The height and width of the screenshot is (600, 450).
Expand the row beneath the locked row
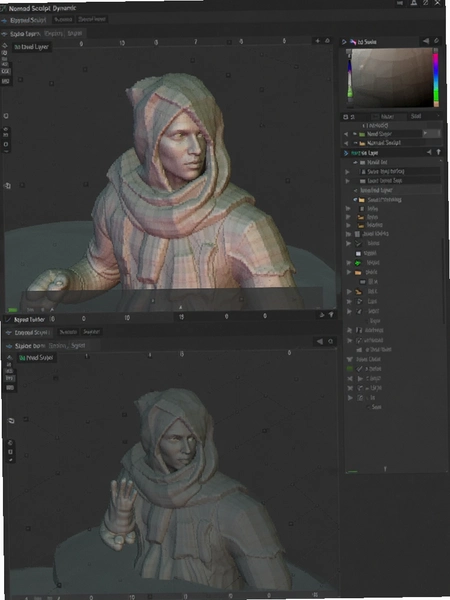tap(347, 181)
